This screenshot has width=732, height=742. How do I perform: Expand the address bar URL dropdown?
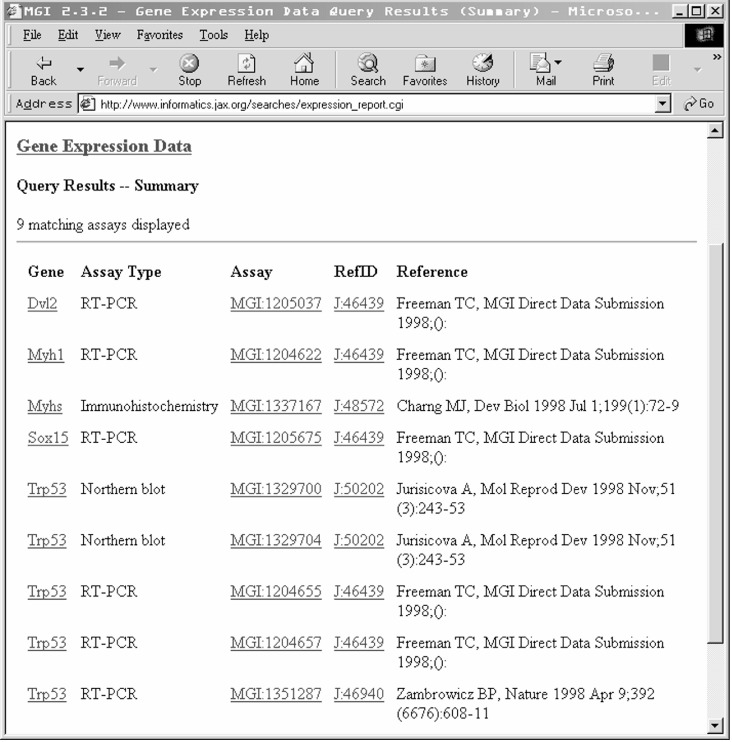(x=663, y=104)
